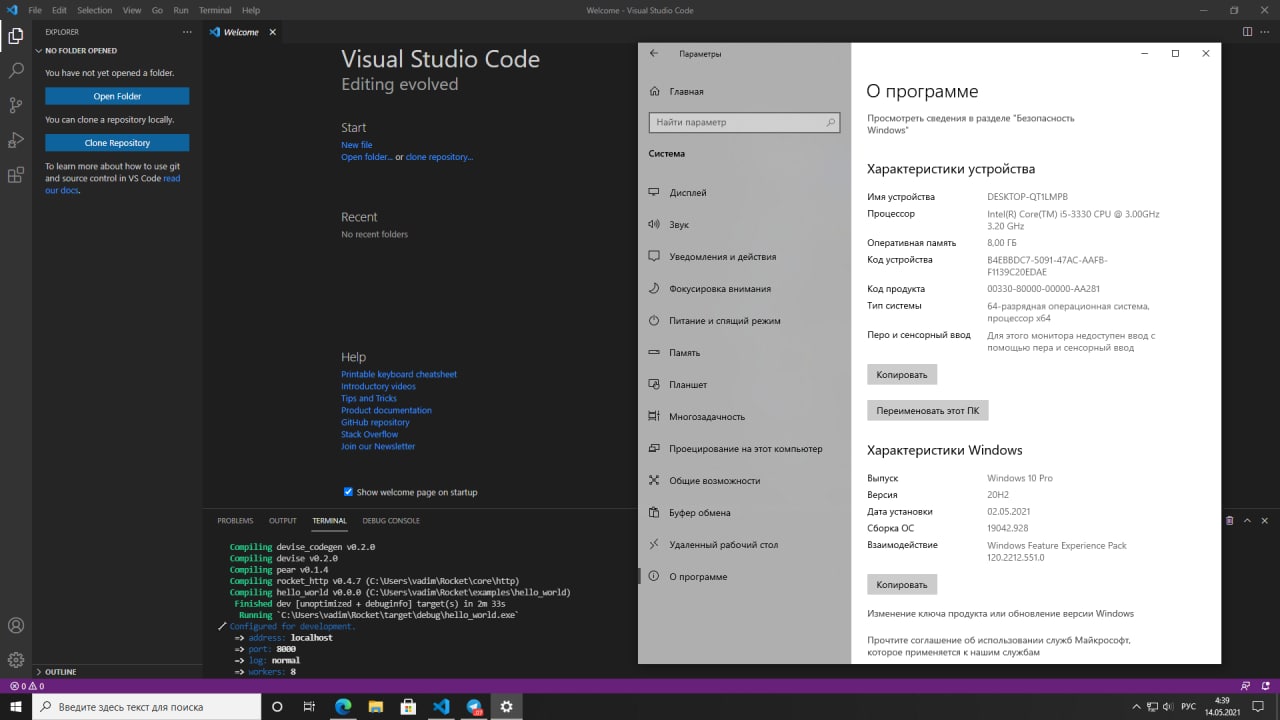This screenshot has width=1280, height=720.
Task: Open the Stack Overflow help link
Action: (x=369, y=434)
